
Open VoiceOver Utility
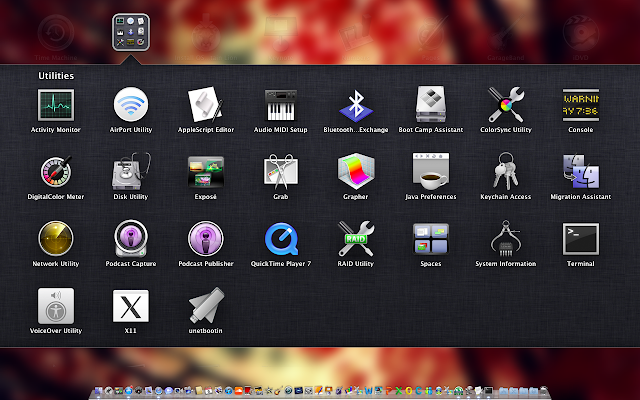56,306
